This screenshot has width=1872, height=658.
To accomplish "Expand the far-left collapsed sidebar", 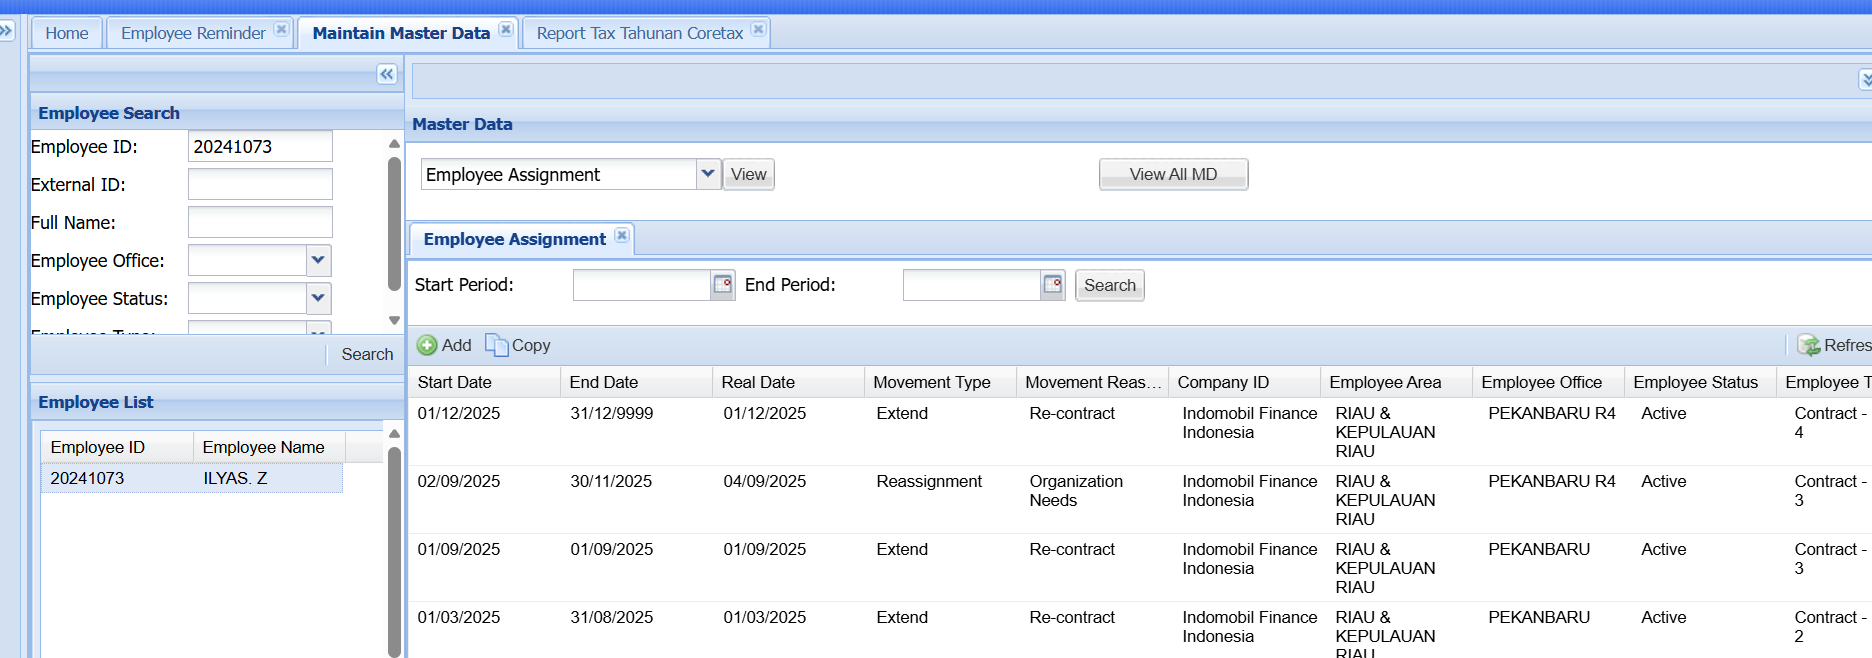I will tap(6, 31).
